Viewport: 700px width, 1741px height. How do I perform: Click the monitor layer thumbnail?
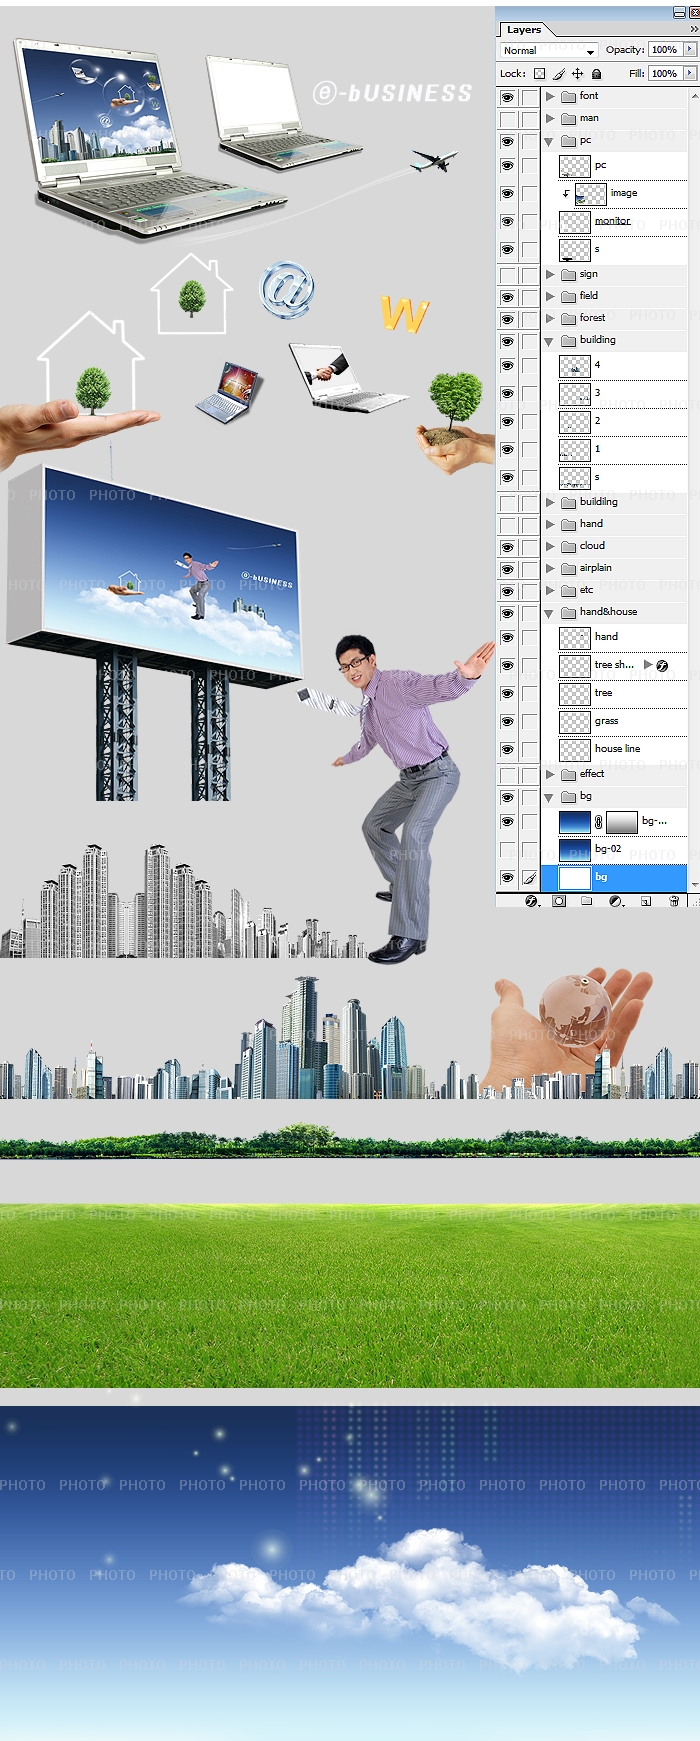pyautogui.click(x=574, y=222)
